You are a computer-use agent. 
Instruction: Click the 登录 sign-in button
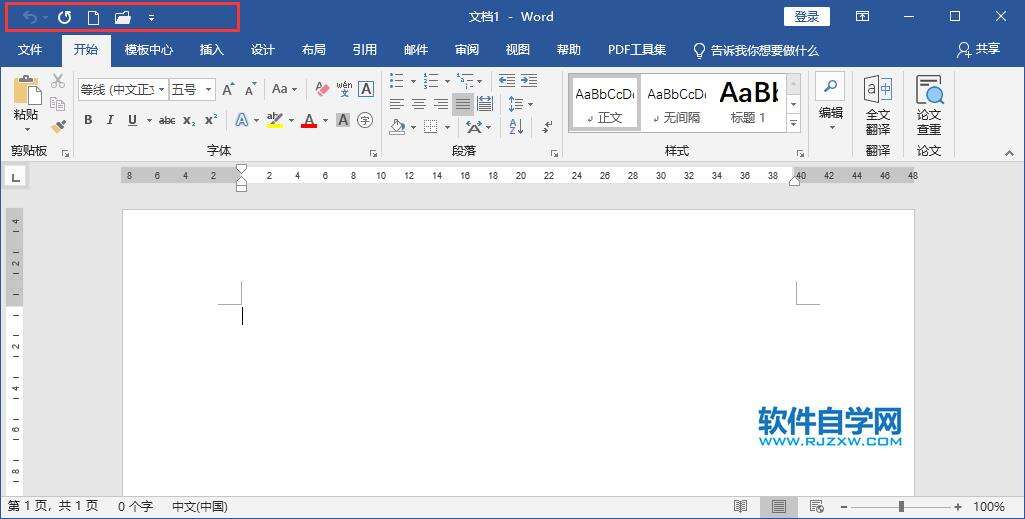tap(807, 17)
